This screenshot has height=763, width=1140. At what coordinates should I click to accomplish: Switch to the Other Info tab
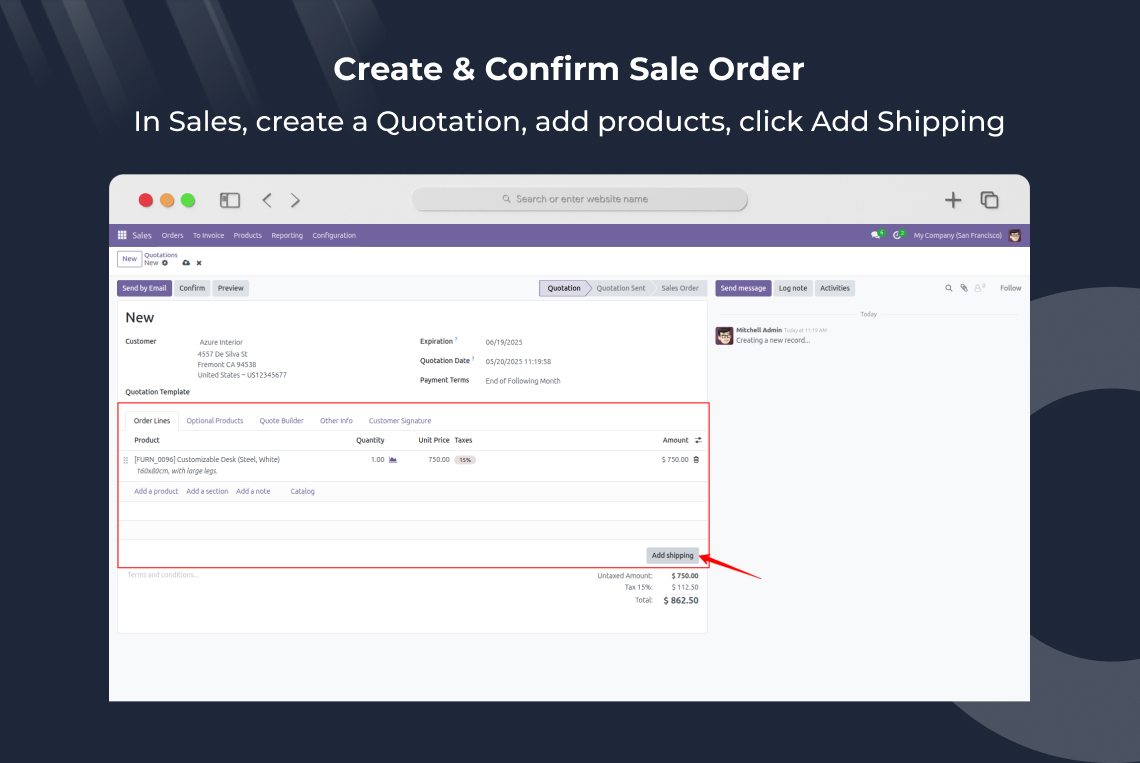click(336, 420)
